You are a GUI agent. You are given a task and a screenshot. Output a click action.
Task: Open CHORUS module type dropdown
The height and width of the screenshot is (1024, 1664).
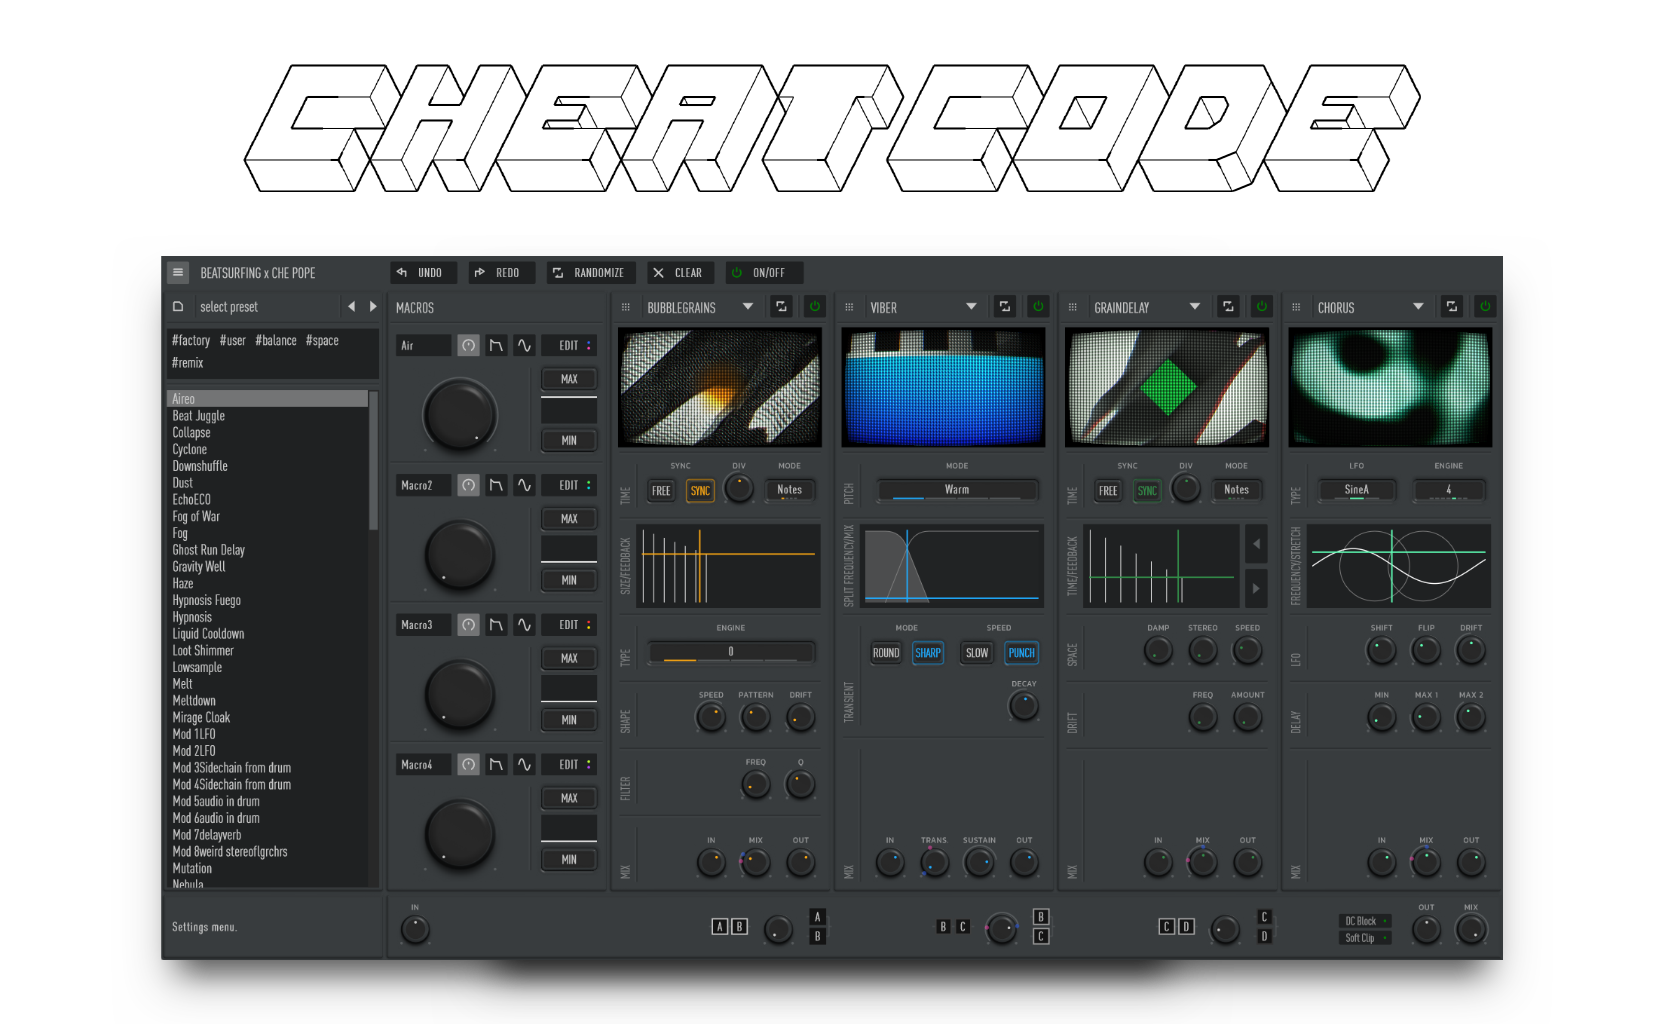[1418, 307]
